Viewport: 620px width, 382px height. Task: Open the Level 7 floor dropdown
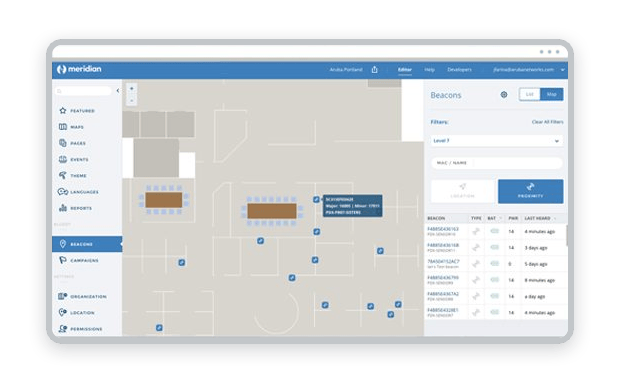point(497,141)
